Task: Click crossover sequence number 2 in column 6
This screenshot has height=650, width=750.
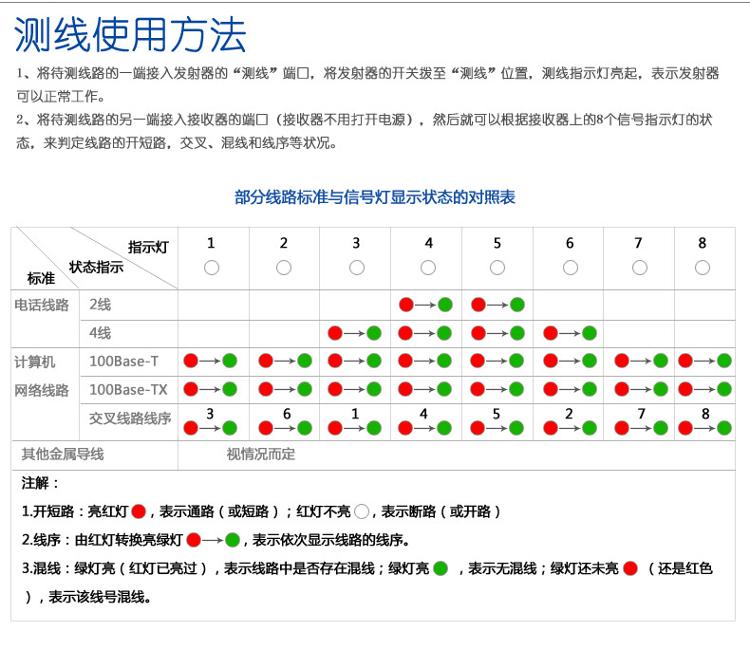Action: point(569,414)
